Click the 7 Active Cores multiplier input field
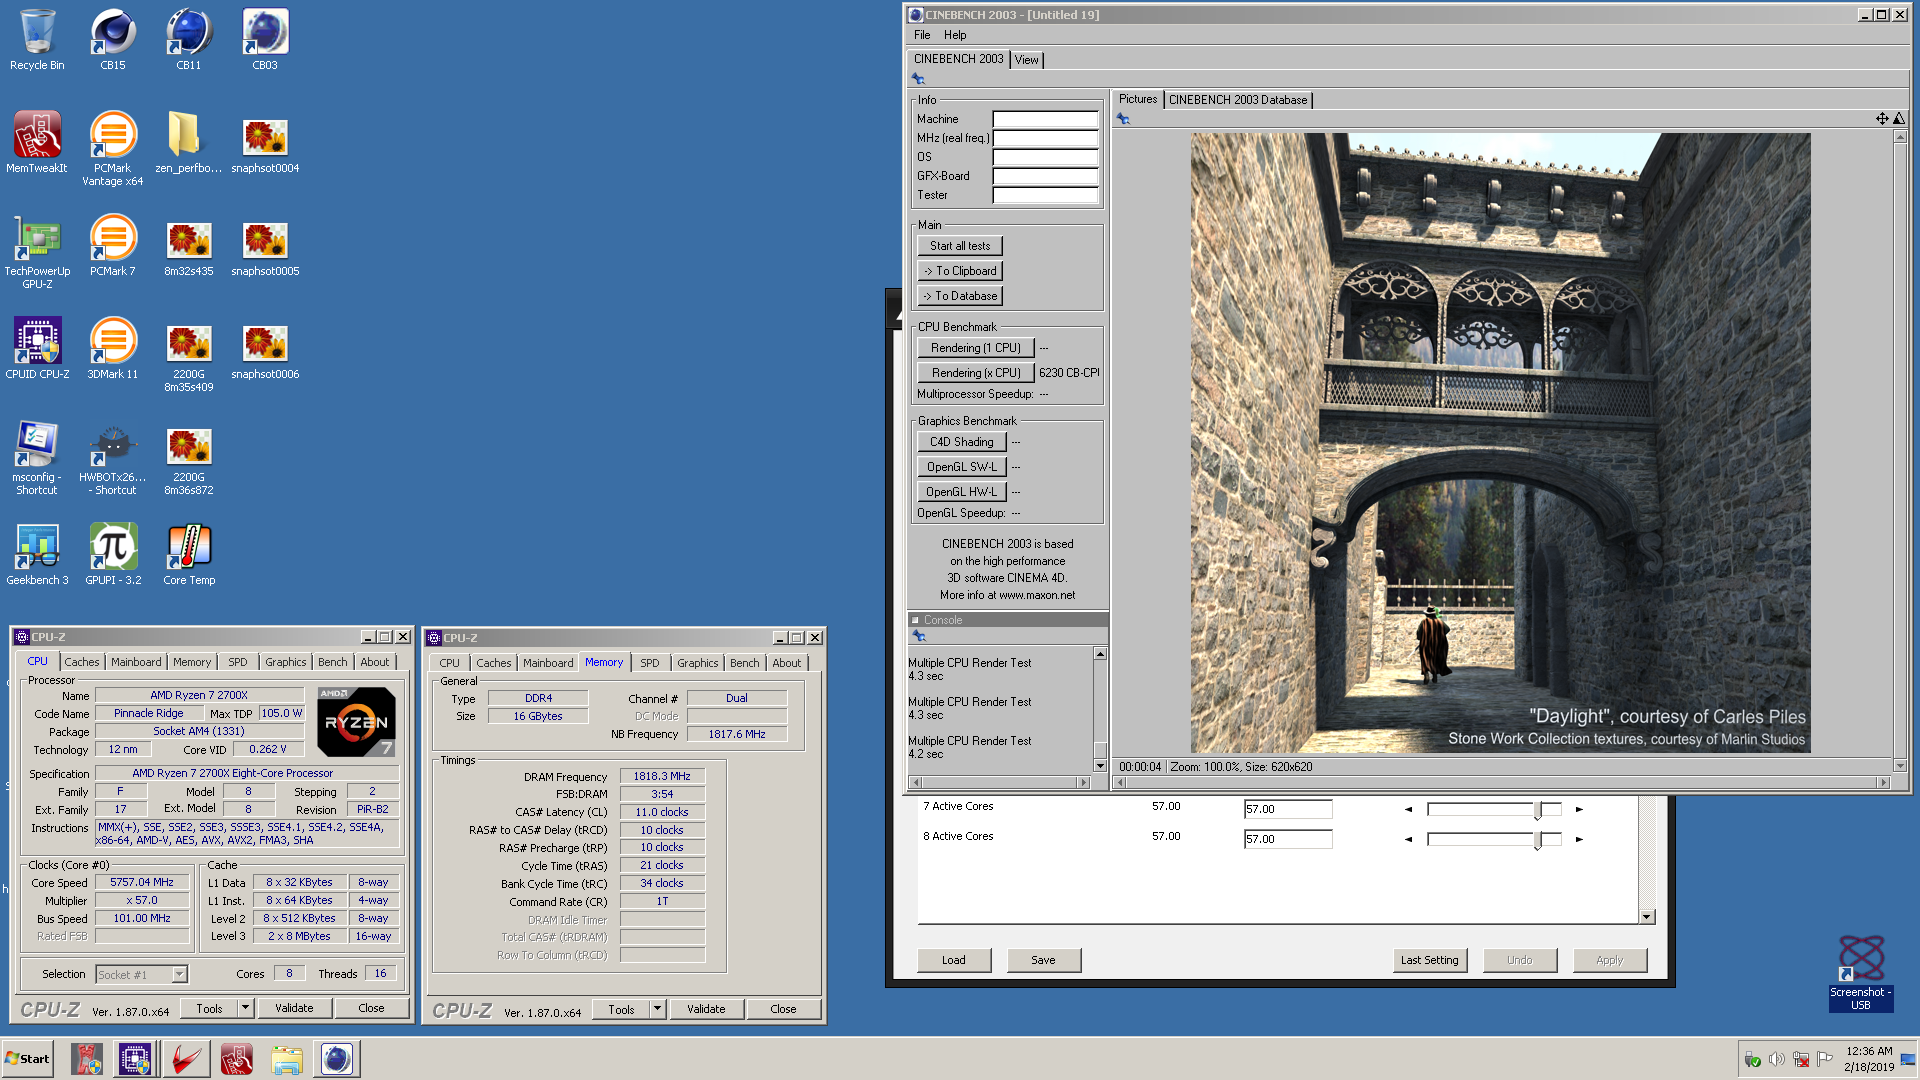 pyautogui.click(x=1288, y=809)
